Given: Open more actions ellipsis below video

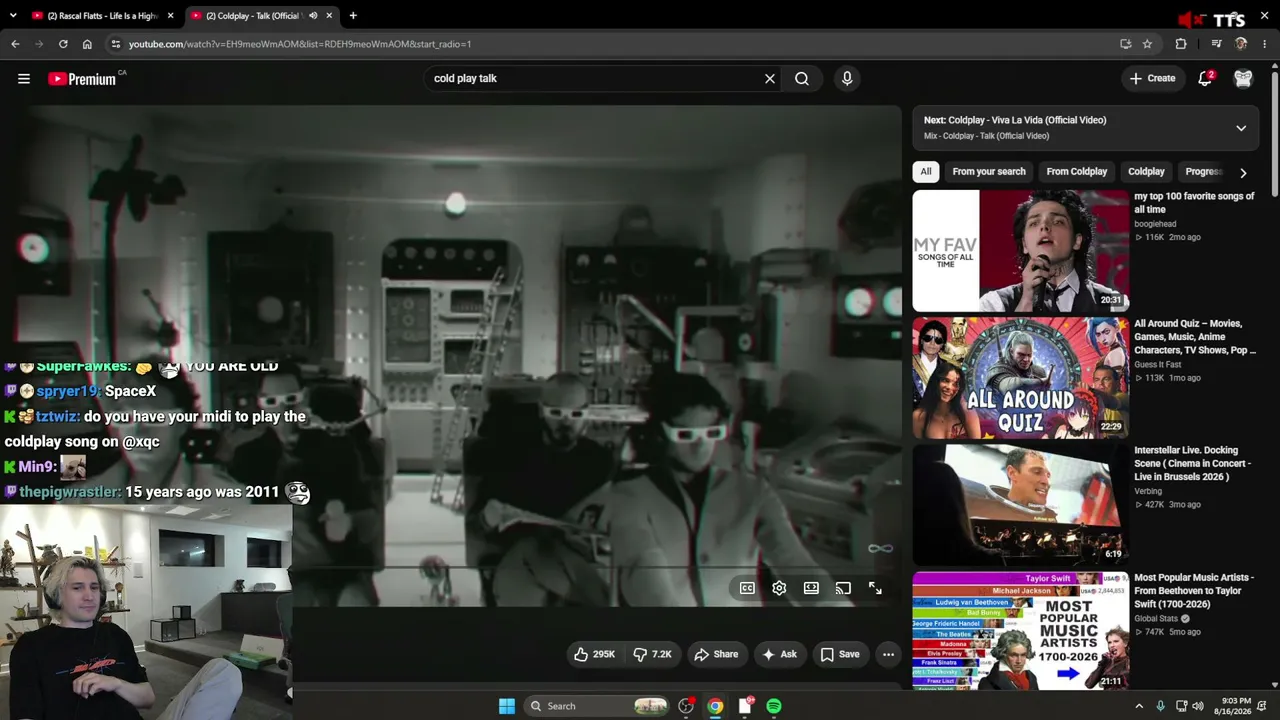Looking at the screenshot, I should [888, 654].
